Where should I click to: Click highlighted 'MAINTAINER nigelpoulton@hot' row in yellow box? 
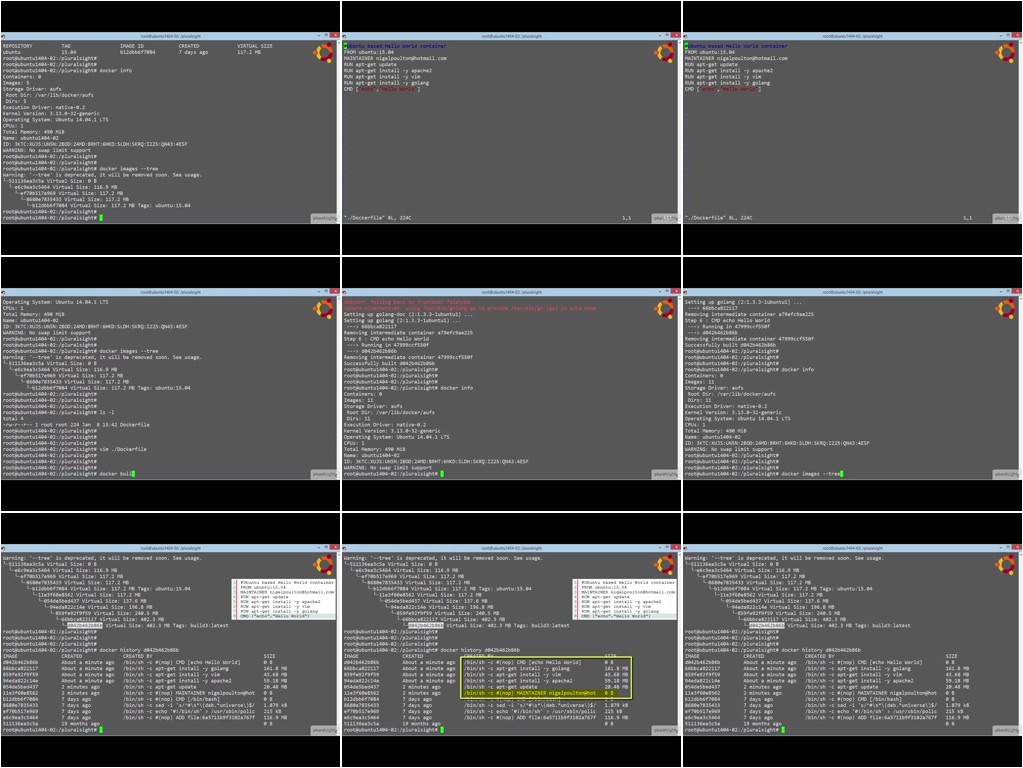point(530,693)
